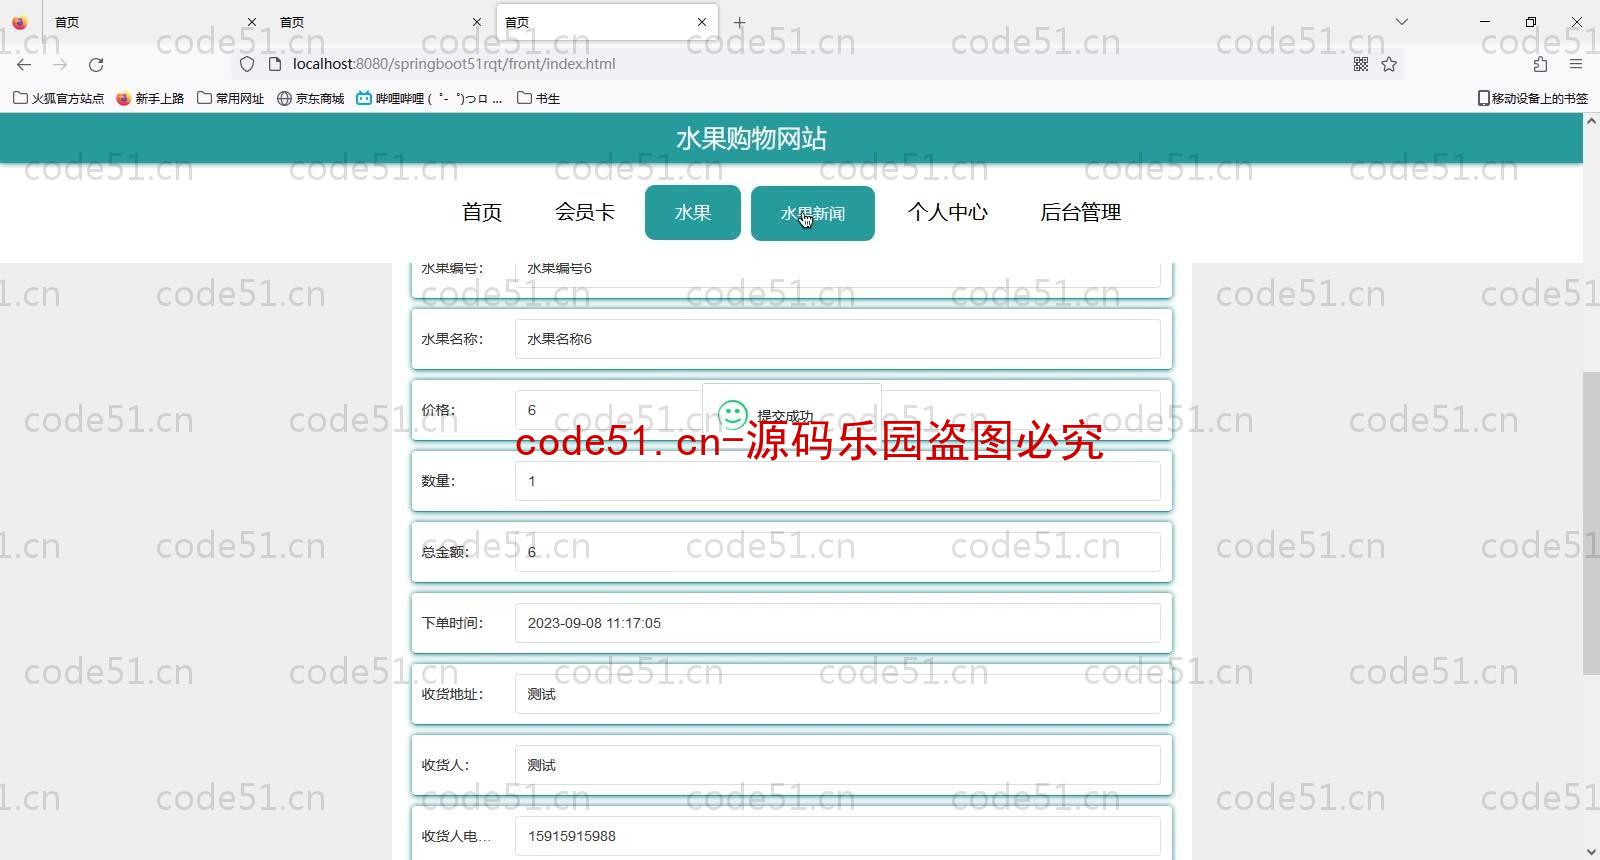Click the Firefox logo icon in title bar
Screen dimensions: 1600x860
coord(19,22)
